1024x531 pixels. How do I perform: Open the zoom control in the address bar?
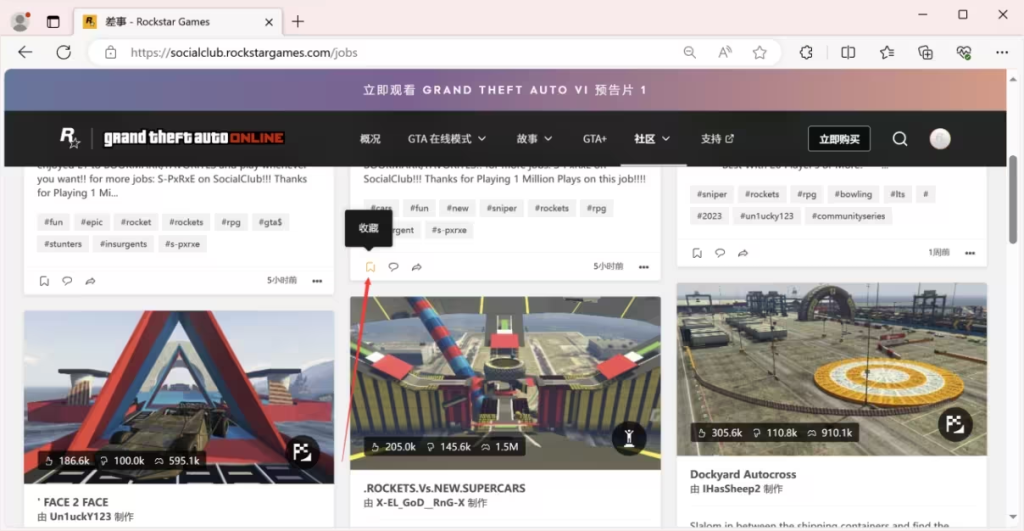pyautogui.click(x=690, y=52)
